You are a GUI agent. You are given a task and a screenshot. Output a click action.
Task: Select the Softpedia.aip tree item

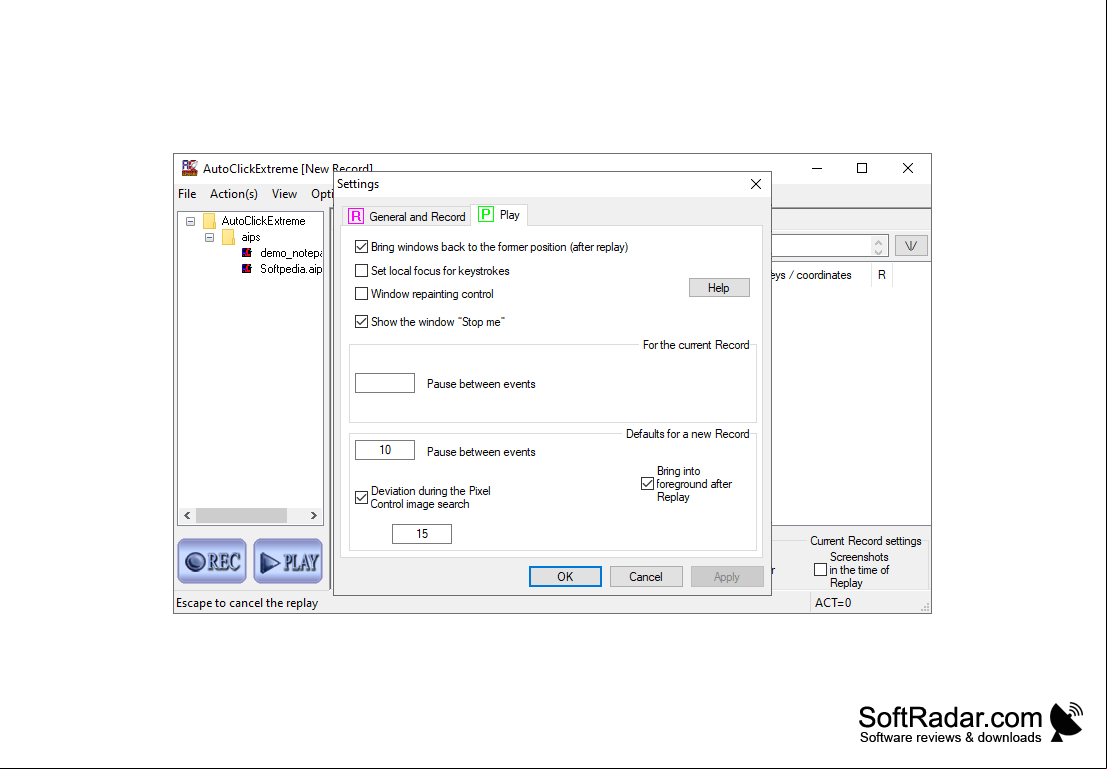pyautogui.click(x=291, y=269)
